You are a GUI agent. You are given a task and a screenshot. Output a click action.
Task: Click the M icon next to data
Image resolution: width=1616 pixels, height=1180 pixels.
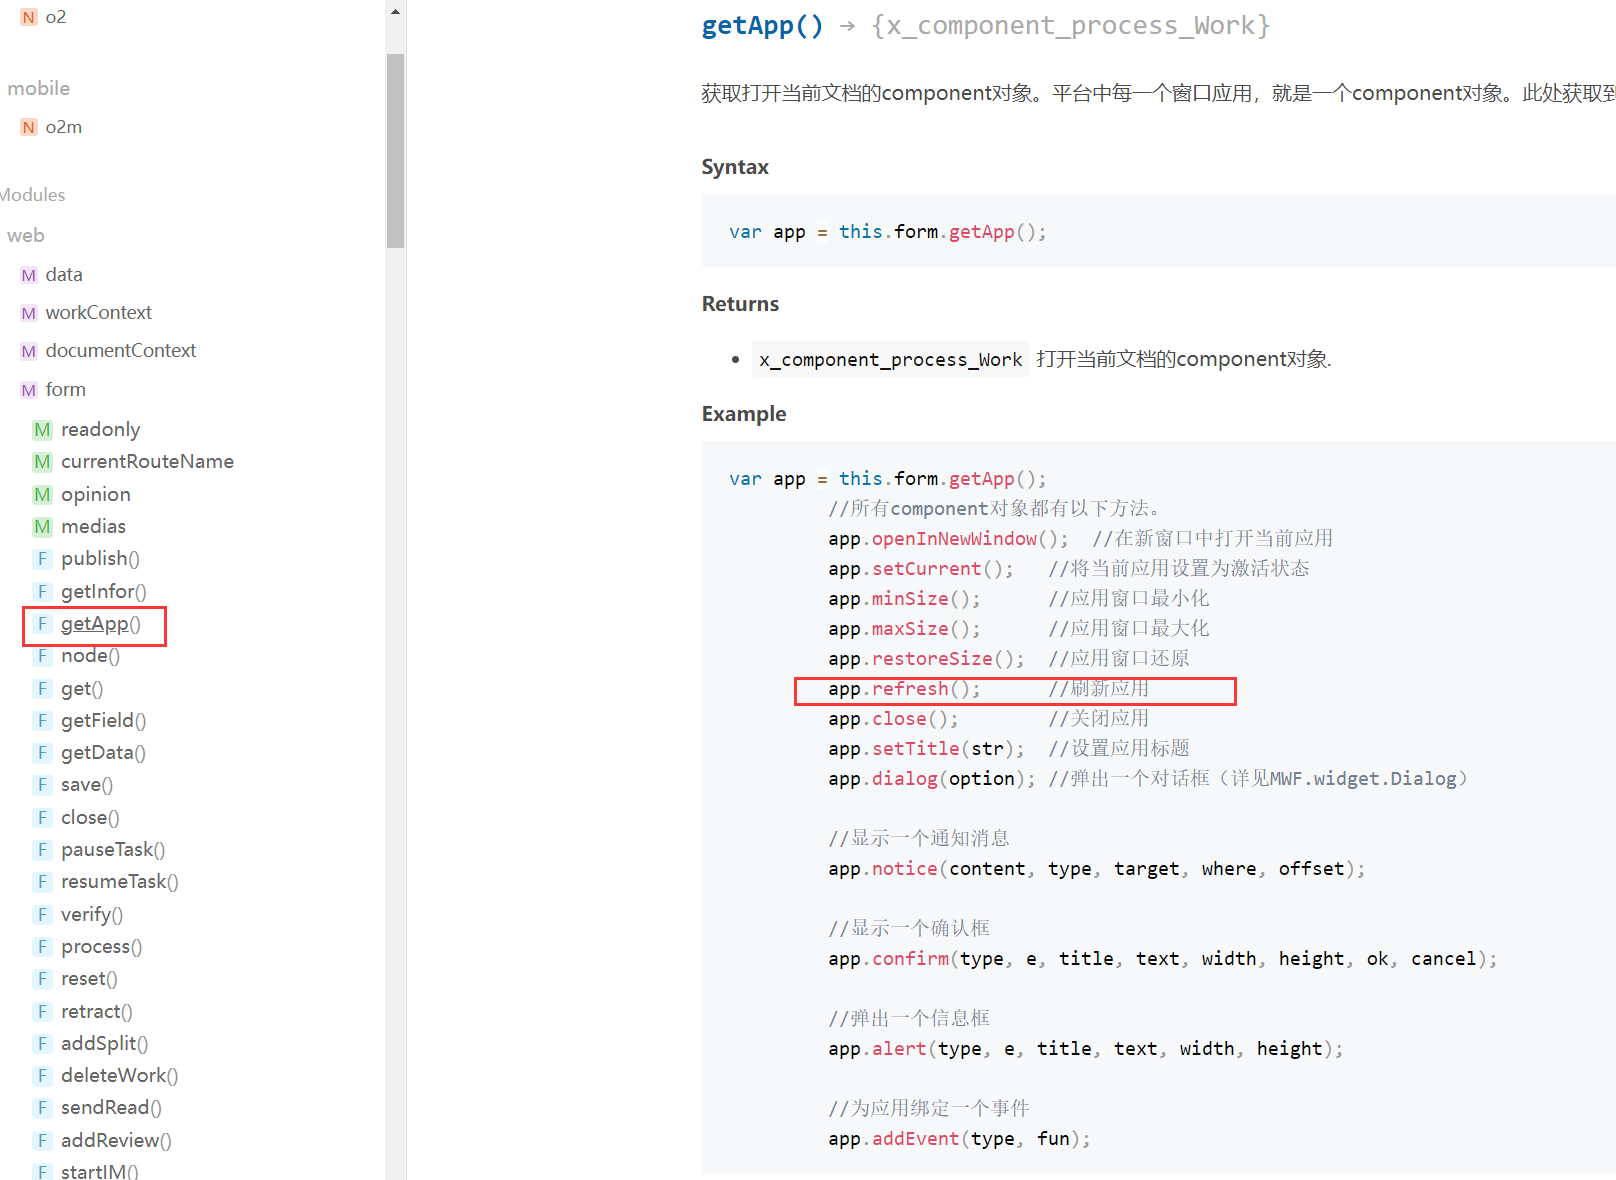tap(29, 275)
